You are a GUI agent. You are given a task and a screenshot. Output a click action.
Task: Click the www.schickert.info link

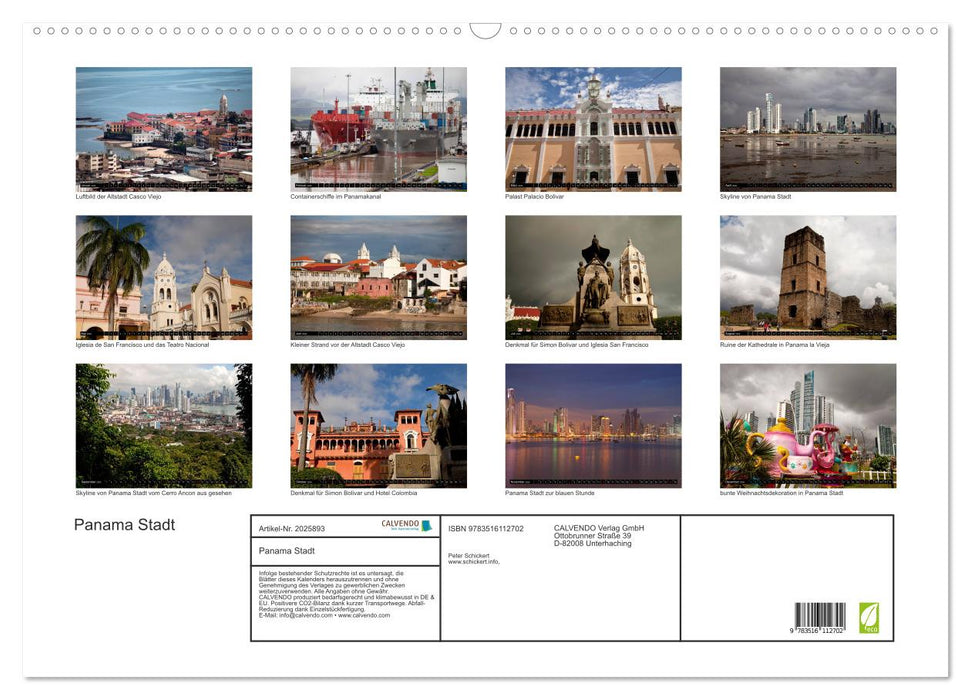[x=477, y=561]
